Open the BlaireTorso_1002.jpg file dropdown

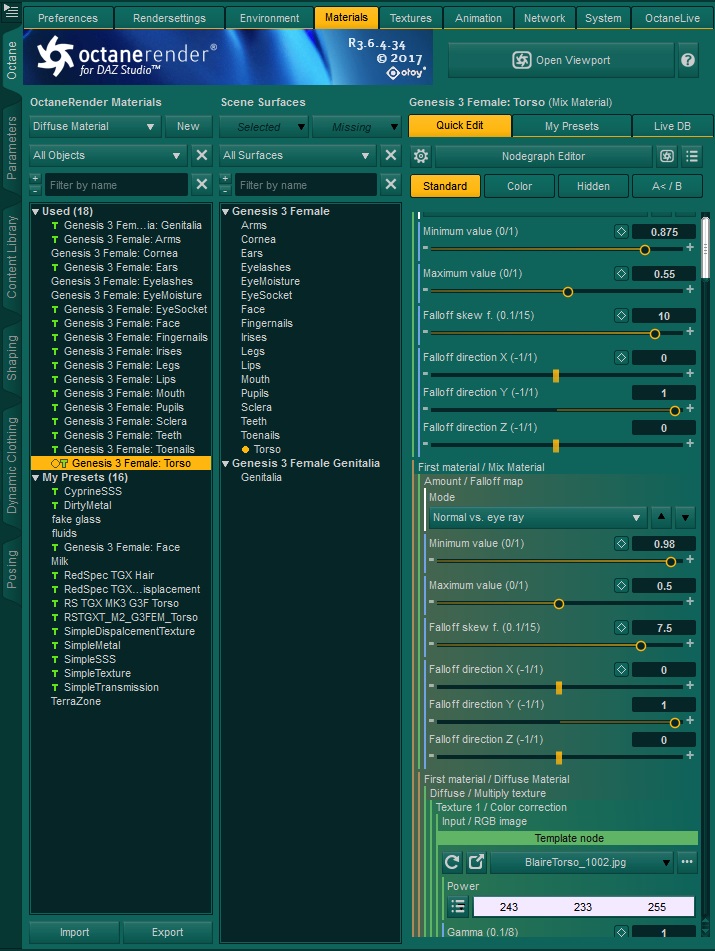582,862
